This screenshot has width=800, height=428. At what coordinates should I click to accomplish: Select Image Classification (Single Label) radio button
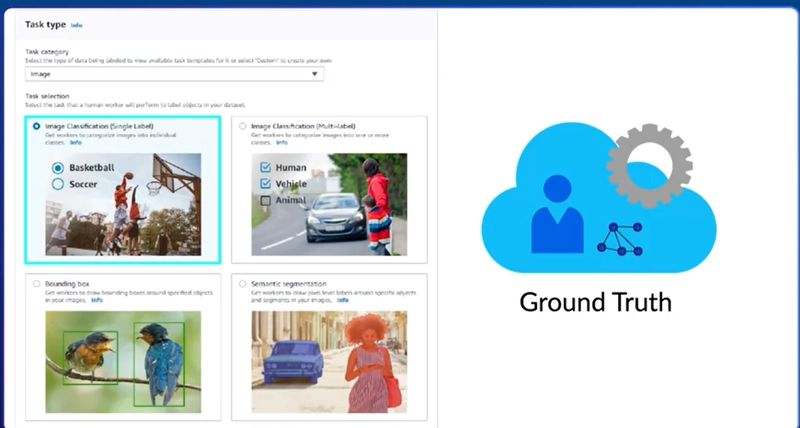coord(36,126)
